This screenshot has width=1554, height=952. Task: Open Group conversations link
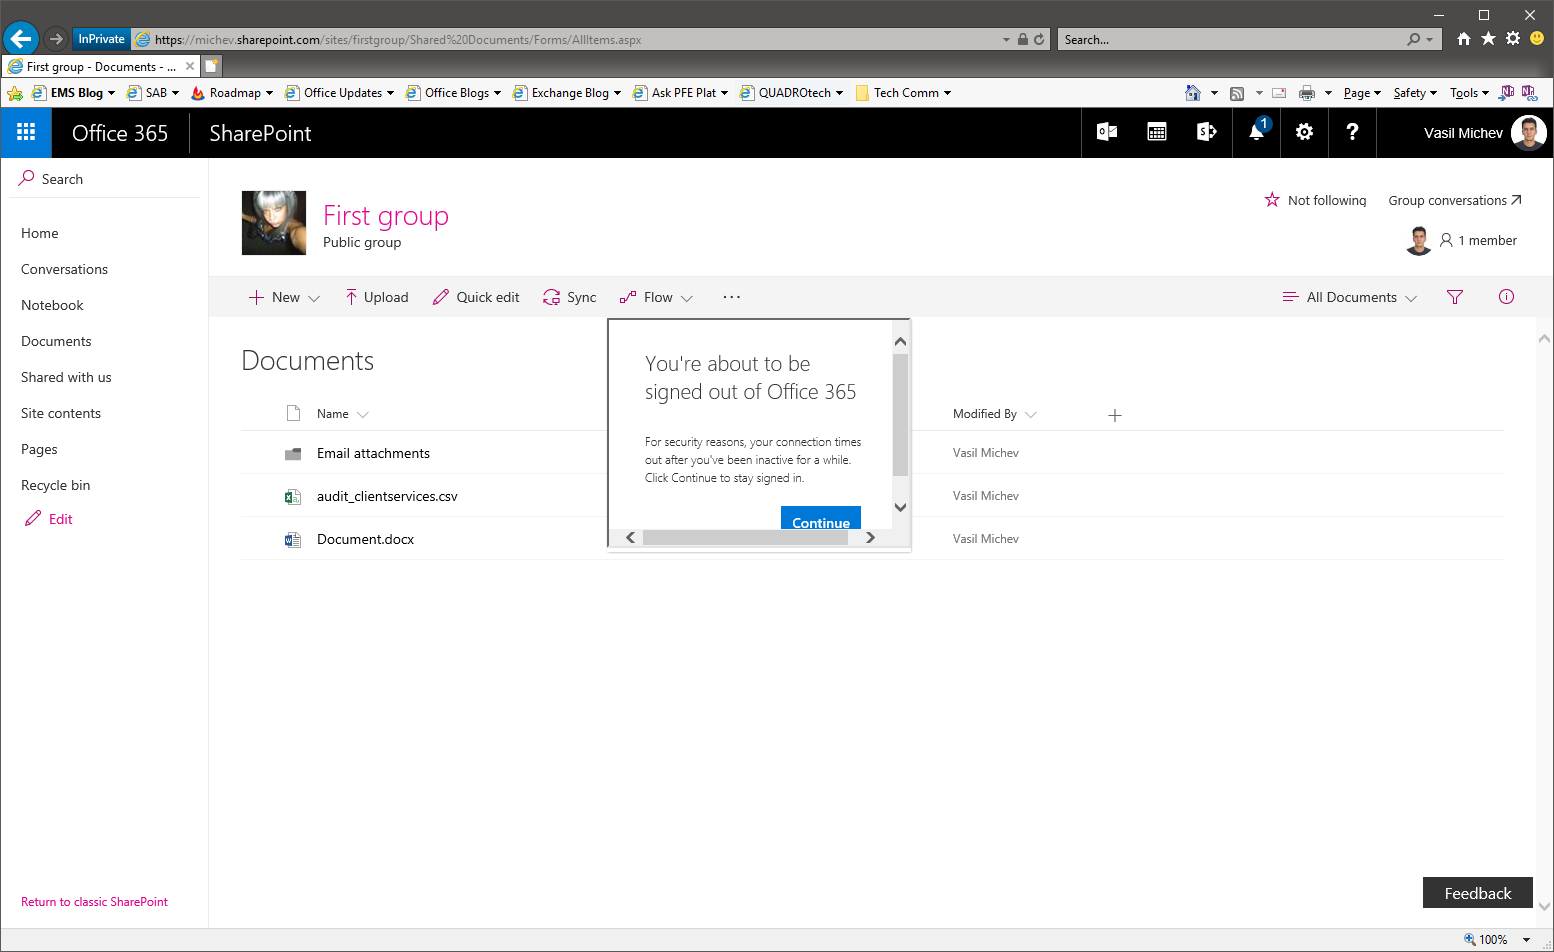pos(1455,200)
